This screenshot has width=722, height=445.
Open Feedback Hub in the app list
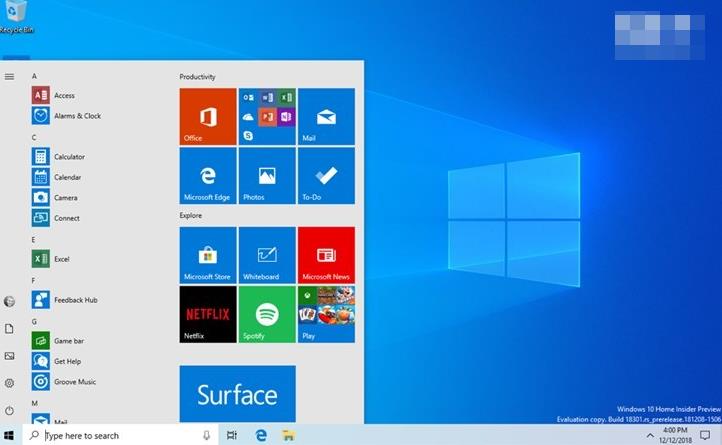pyautogui.click(x=65, y=300)
